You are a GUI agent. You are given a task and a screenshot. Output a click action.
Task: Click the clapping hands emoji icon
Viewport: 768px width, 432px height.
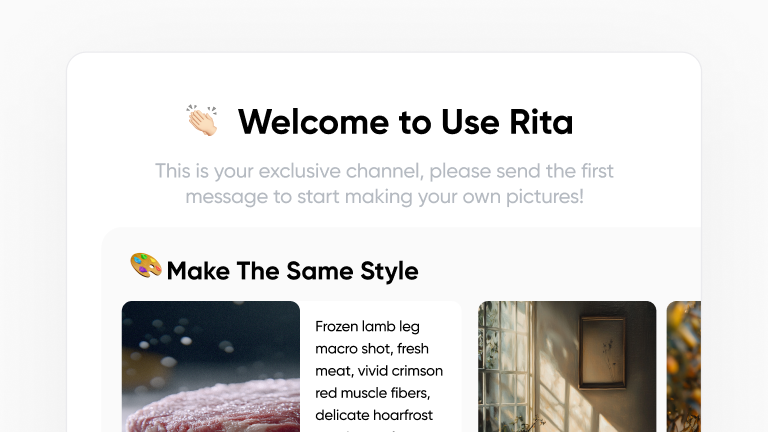202,120
